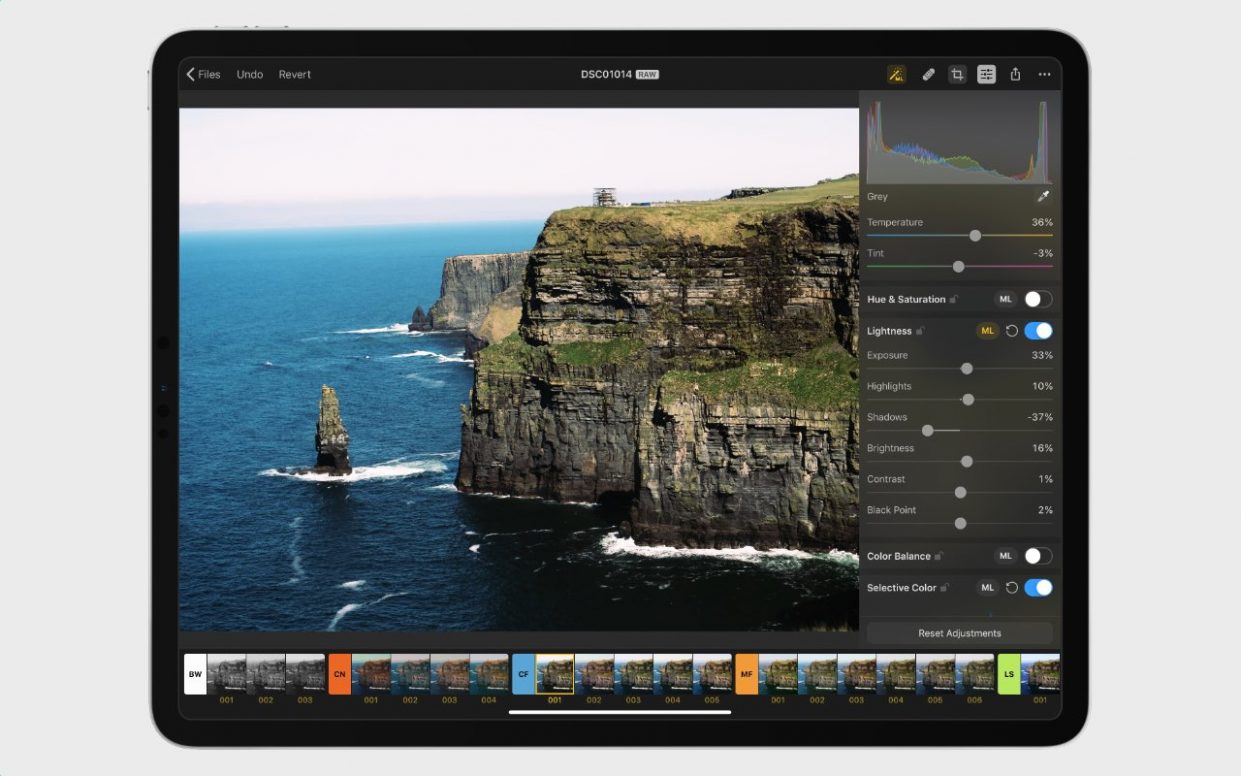Disable the Lightness toggle
The width and height of the screenshot is (1241, 776).
[1038, 330]
